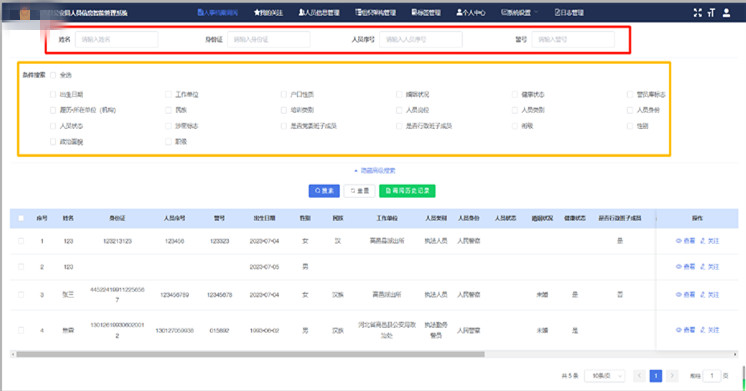
Task: Toggle the select-all checkbox in table header
Action: (x=21, y=218)
